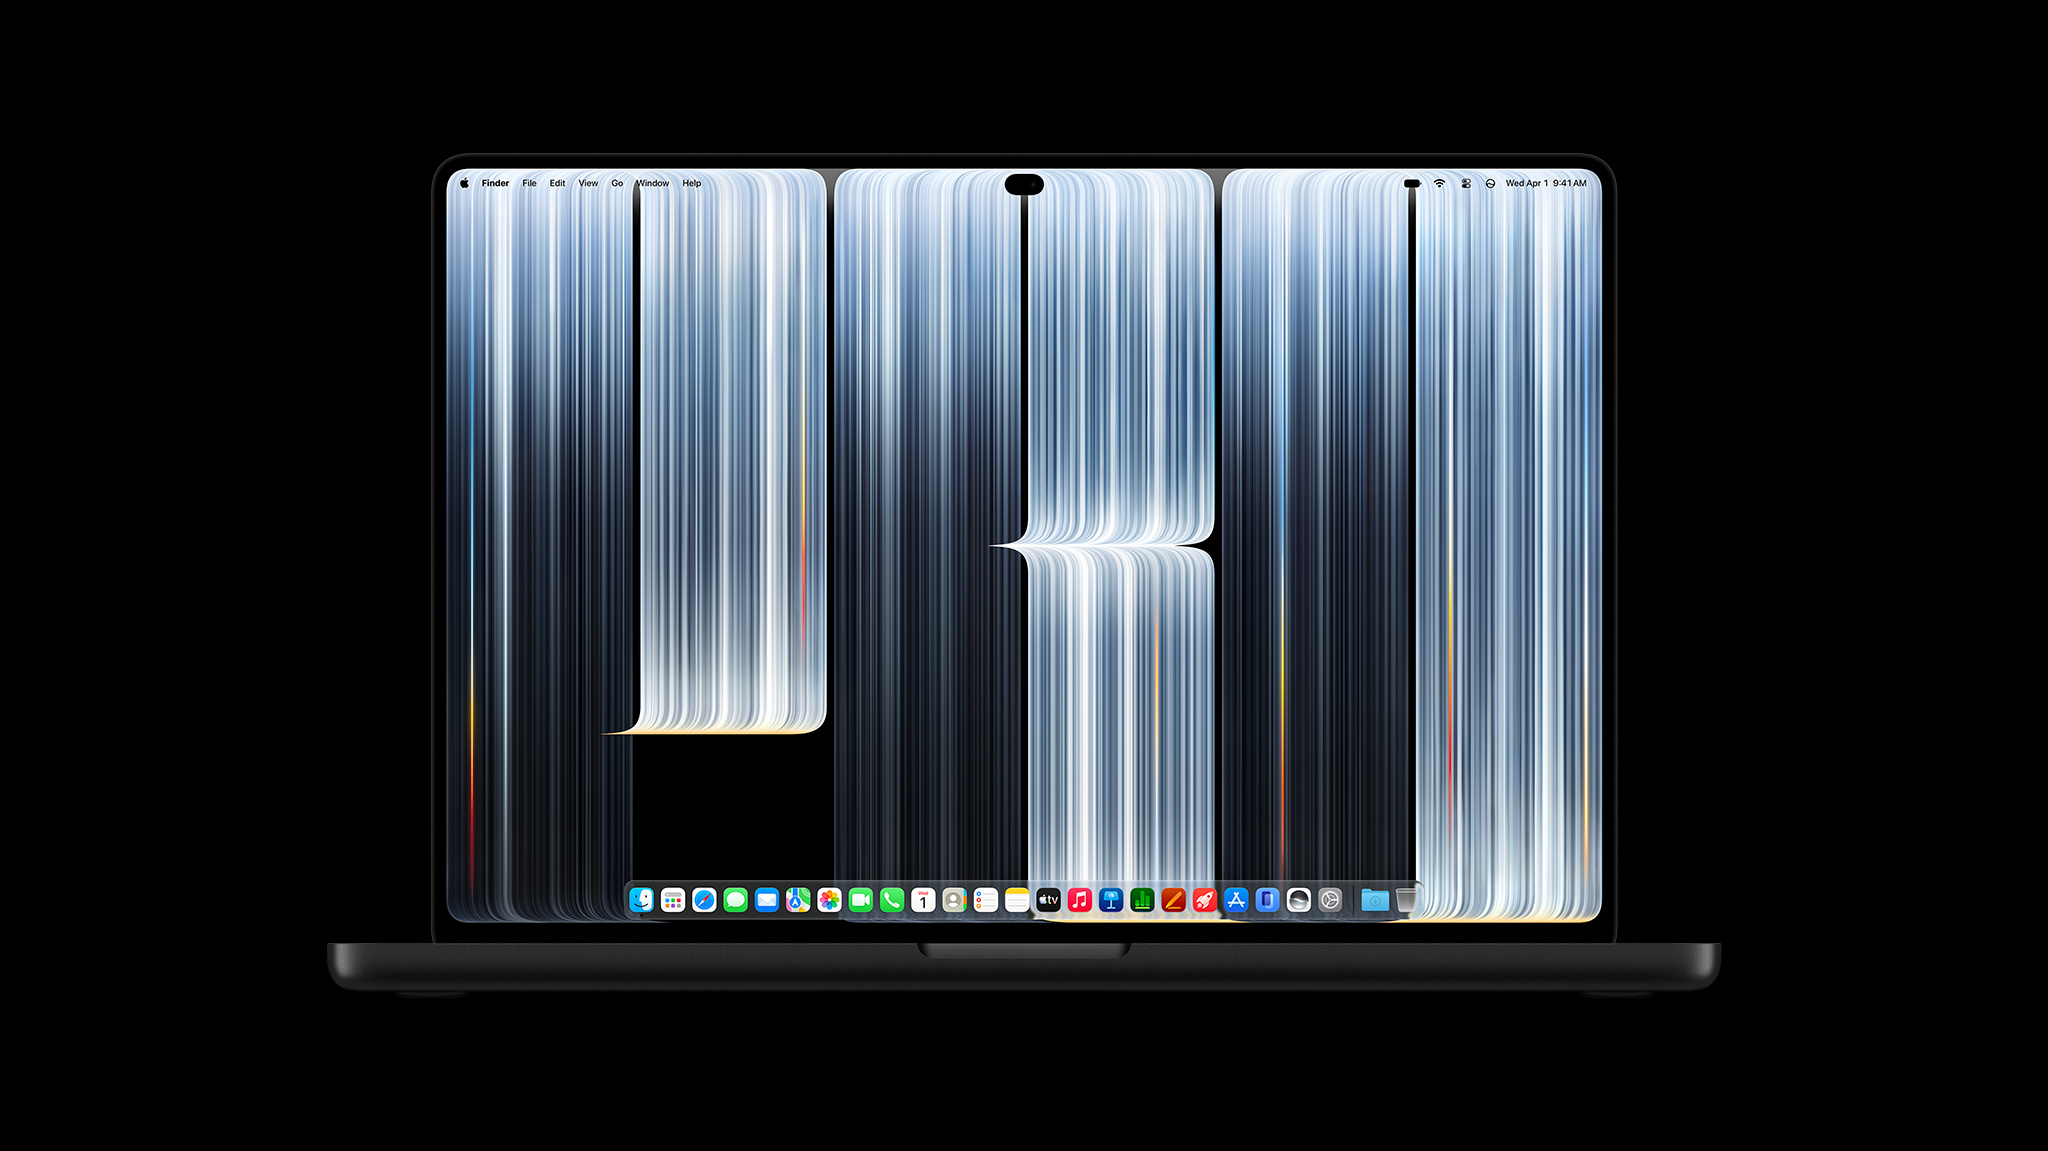This screenshot has height=1151, width=2048.
Task: Open the Messages app
Action: [736, 900]
